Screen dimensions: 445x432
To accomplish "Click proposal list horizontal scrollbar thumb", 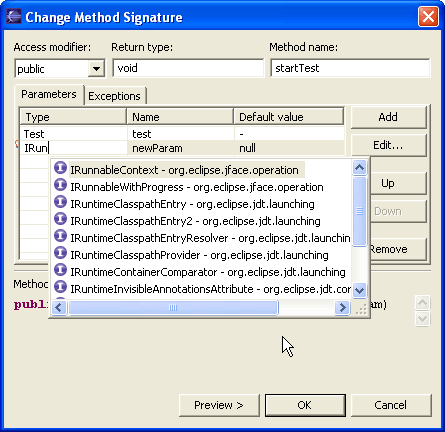I will (173, 307).
